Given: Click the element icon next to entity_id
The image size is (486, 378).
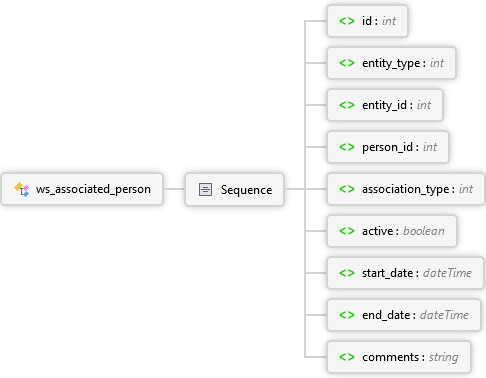Looking at the screenshot, I should tap(347, 105).
